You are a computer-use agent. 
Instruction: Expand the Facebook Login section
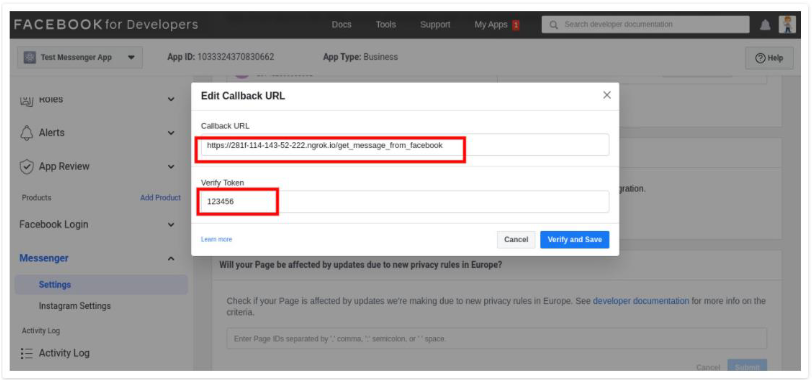click(x=171, y=225)
